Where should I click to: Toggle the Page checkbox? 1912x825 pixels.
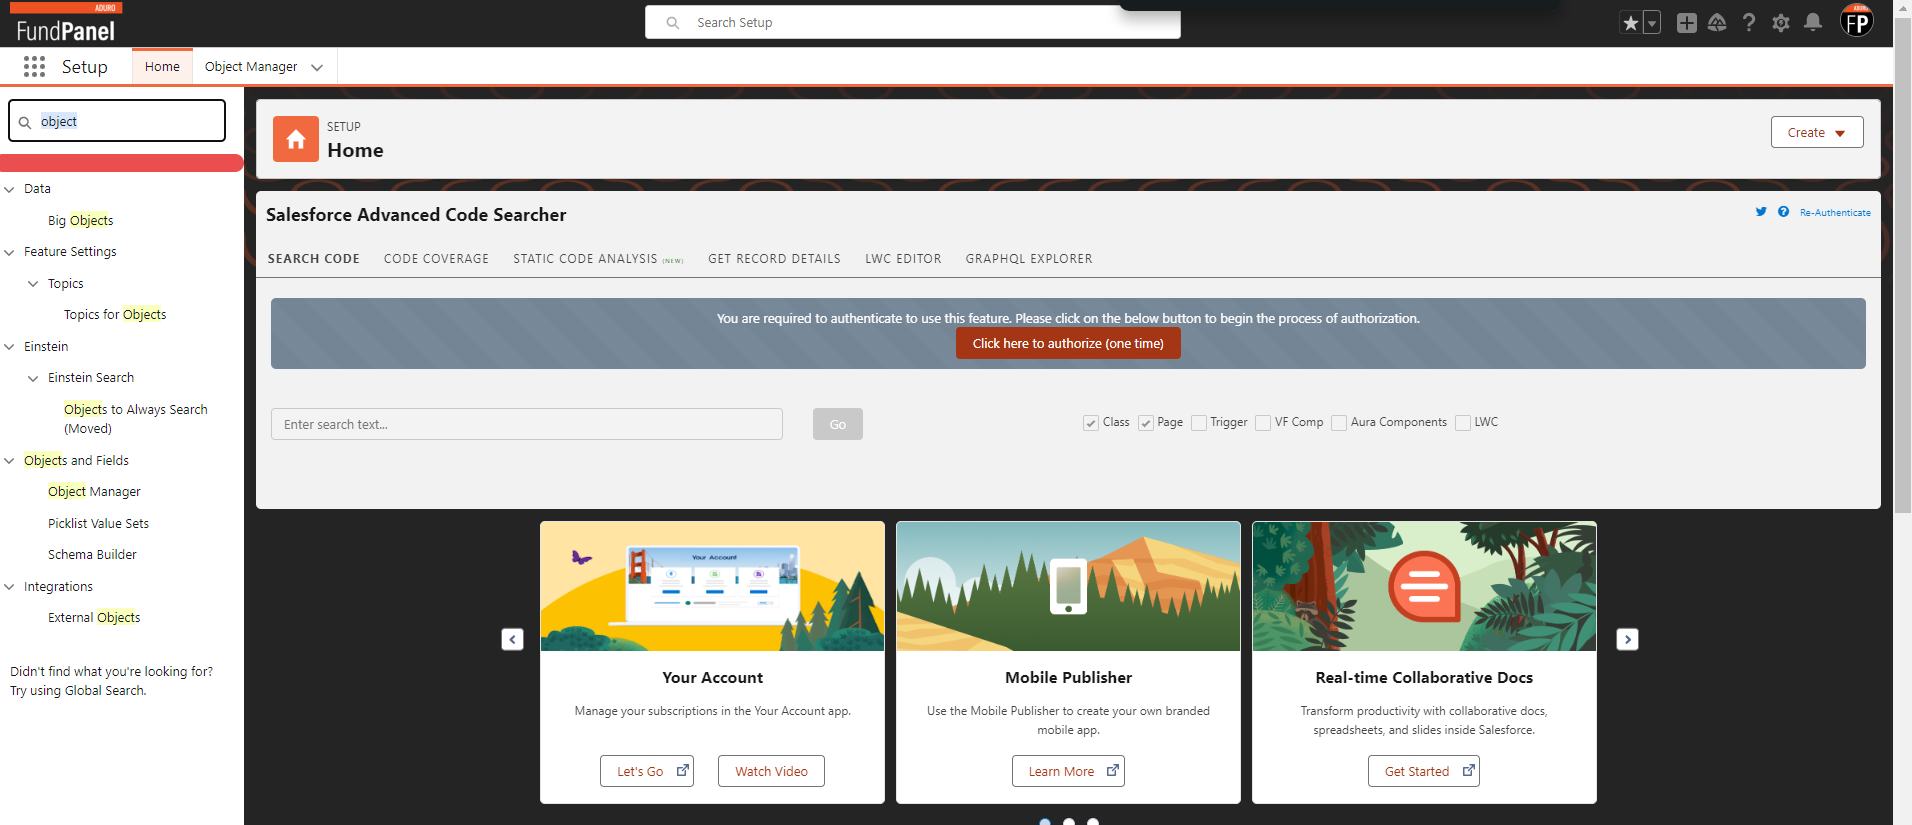click(x=1146, y=423)
